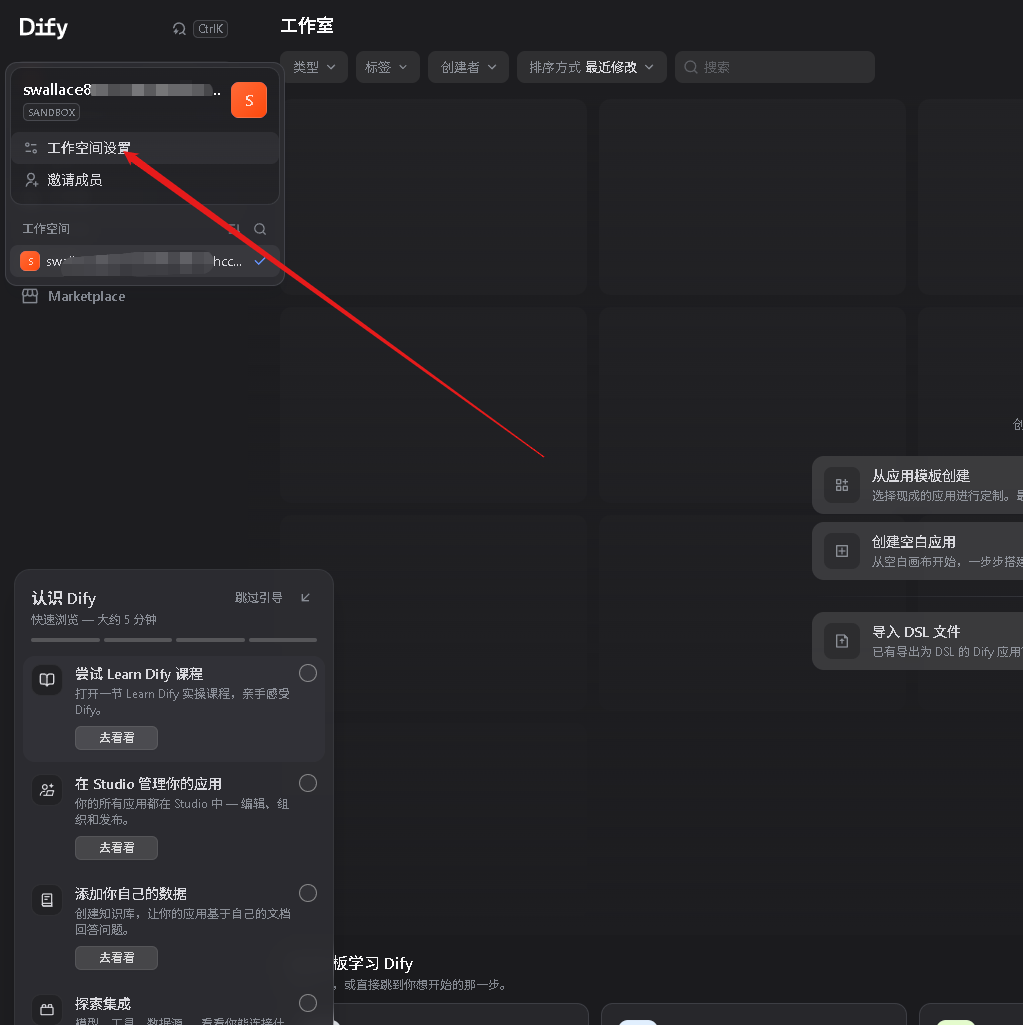Viewport: 1023px width, 1025px height.
Task: Select the checked workspace ending in hcc...
Action: click(145, 261)
